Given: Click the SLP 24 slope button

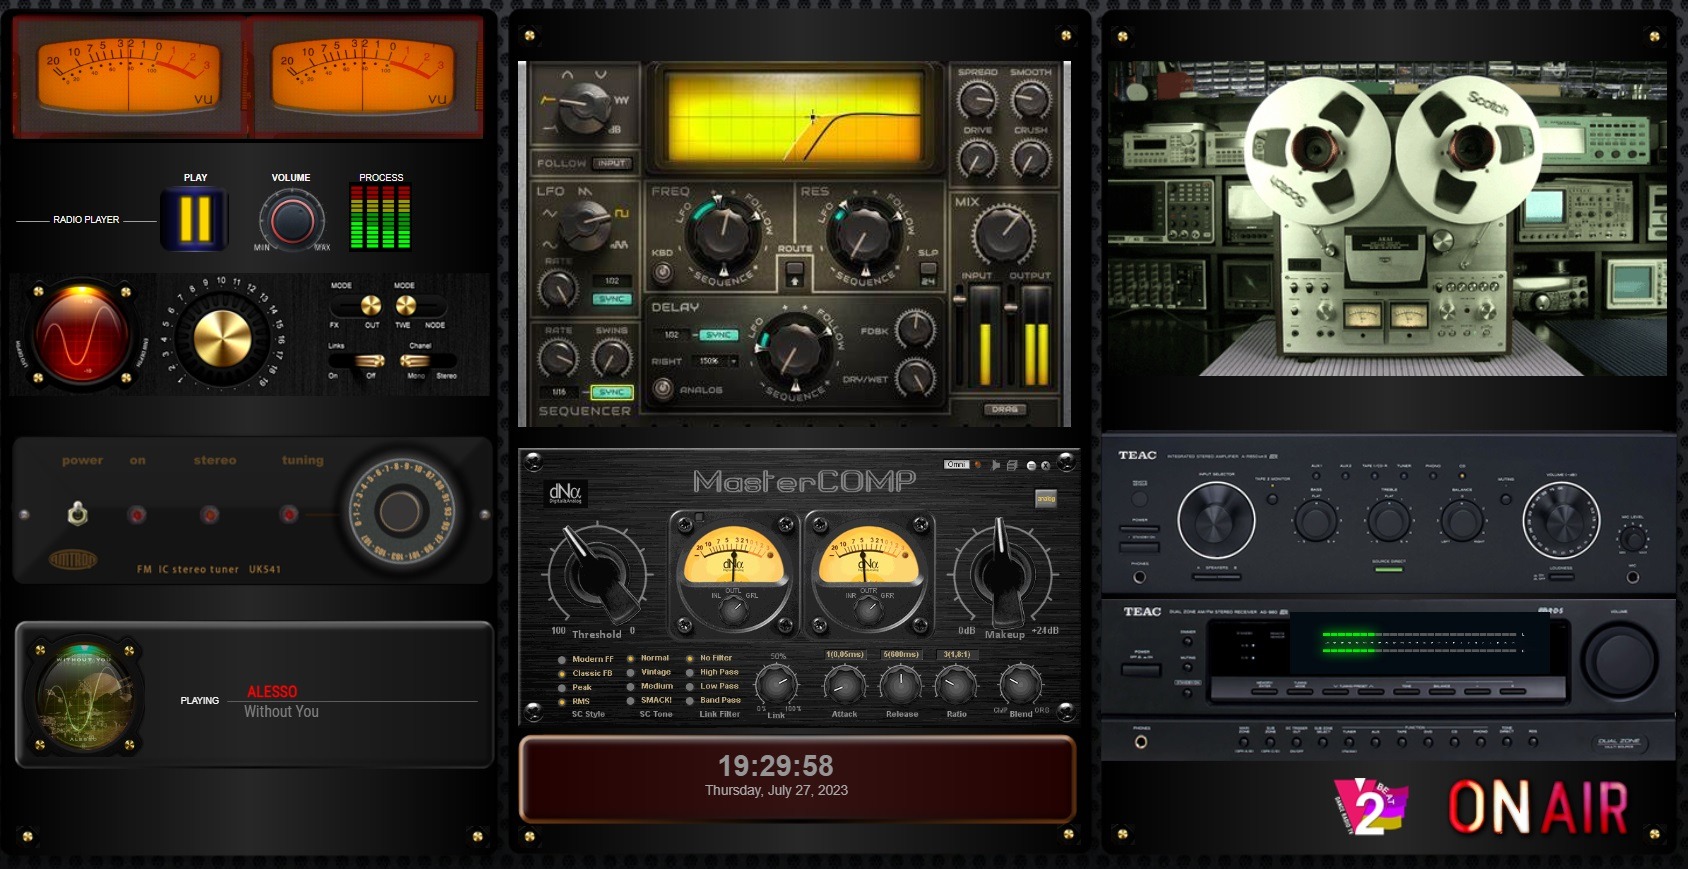Looking at the screenshot, I should coord(928,273).
